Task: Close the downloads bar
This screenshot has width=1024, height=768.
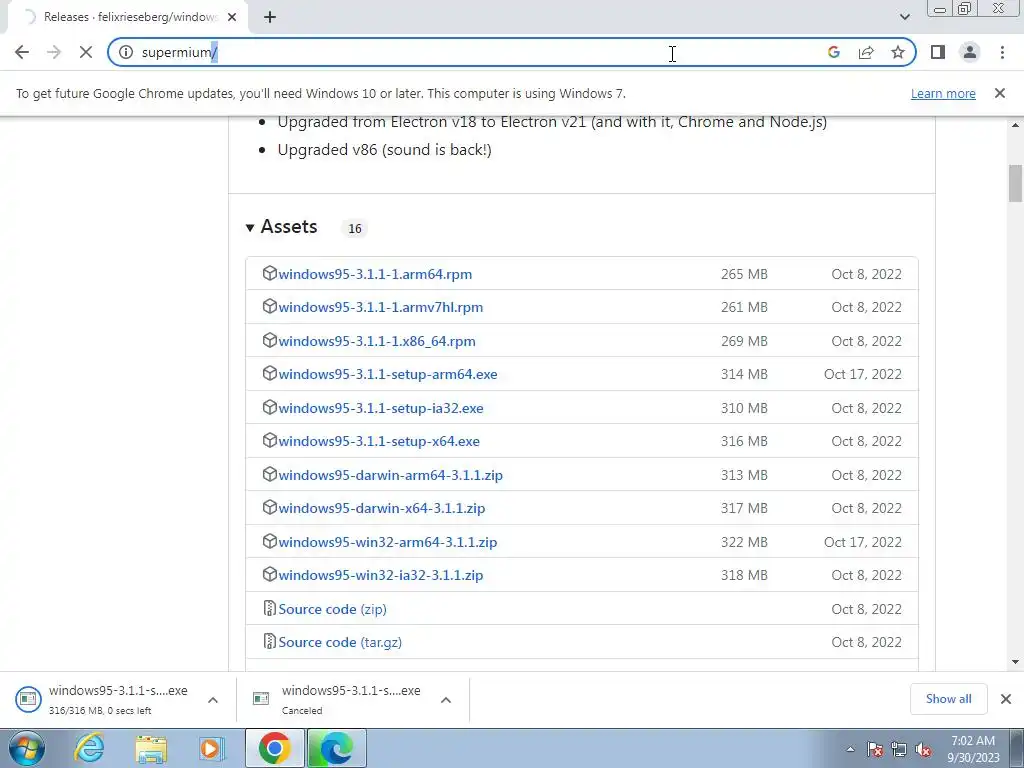Action: 1006,699
